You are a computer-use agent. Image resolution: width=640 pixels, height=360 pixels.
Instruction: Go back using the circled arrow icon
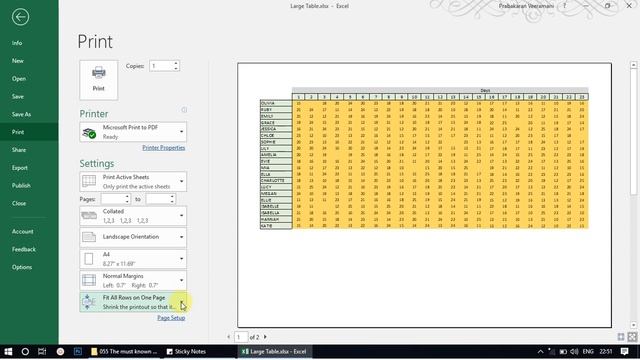click(x=20, y=17)
